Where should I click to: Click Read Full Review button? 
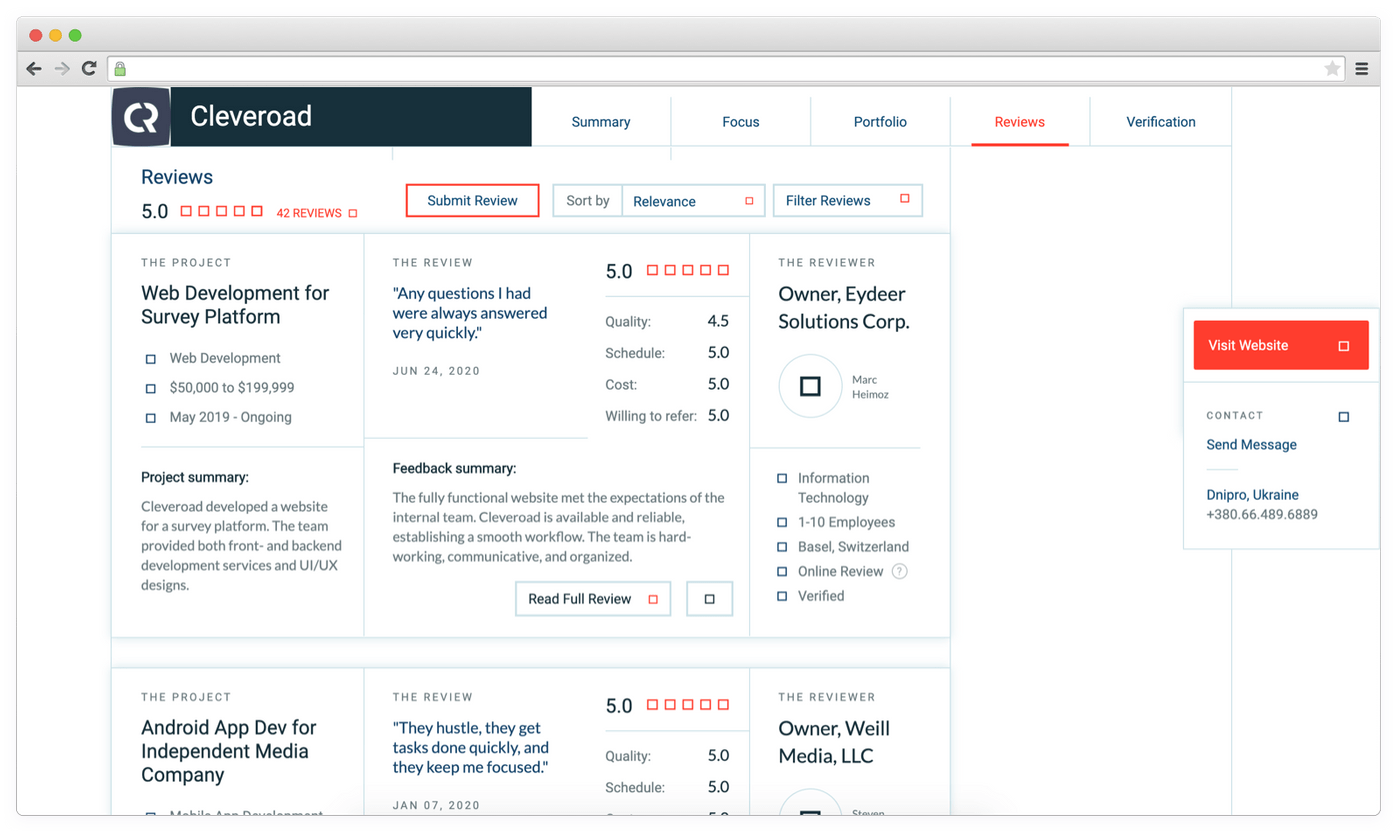593,599
